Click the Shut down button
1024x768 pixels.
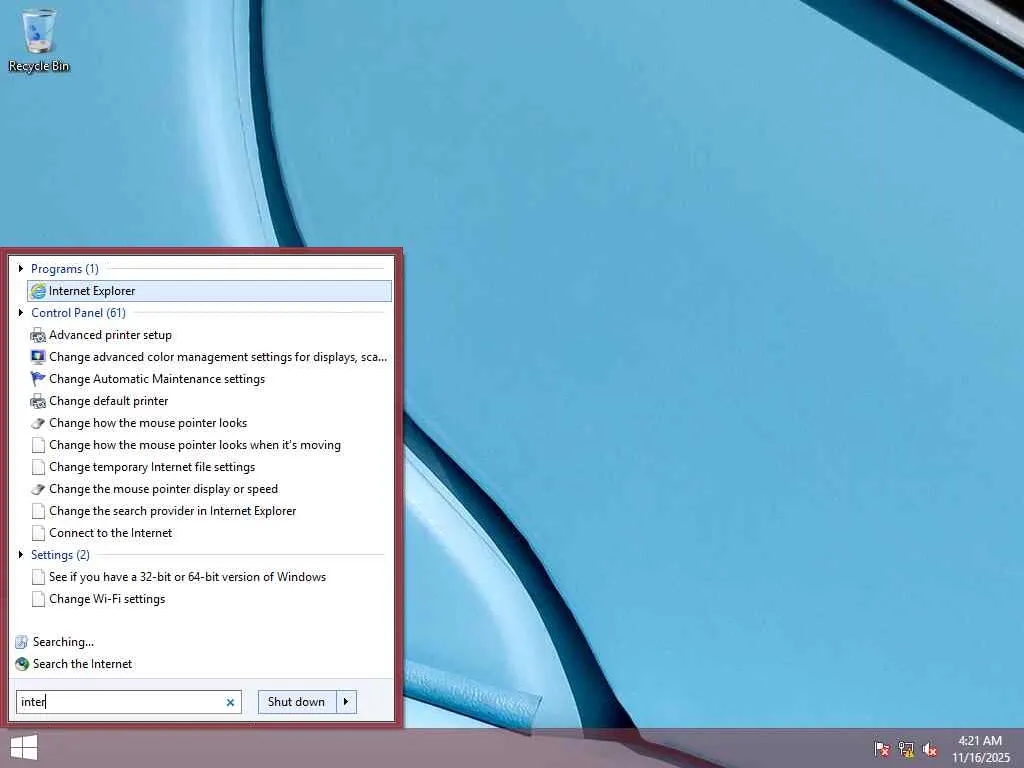[x=296, y=702]
